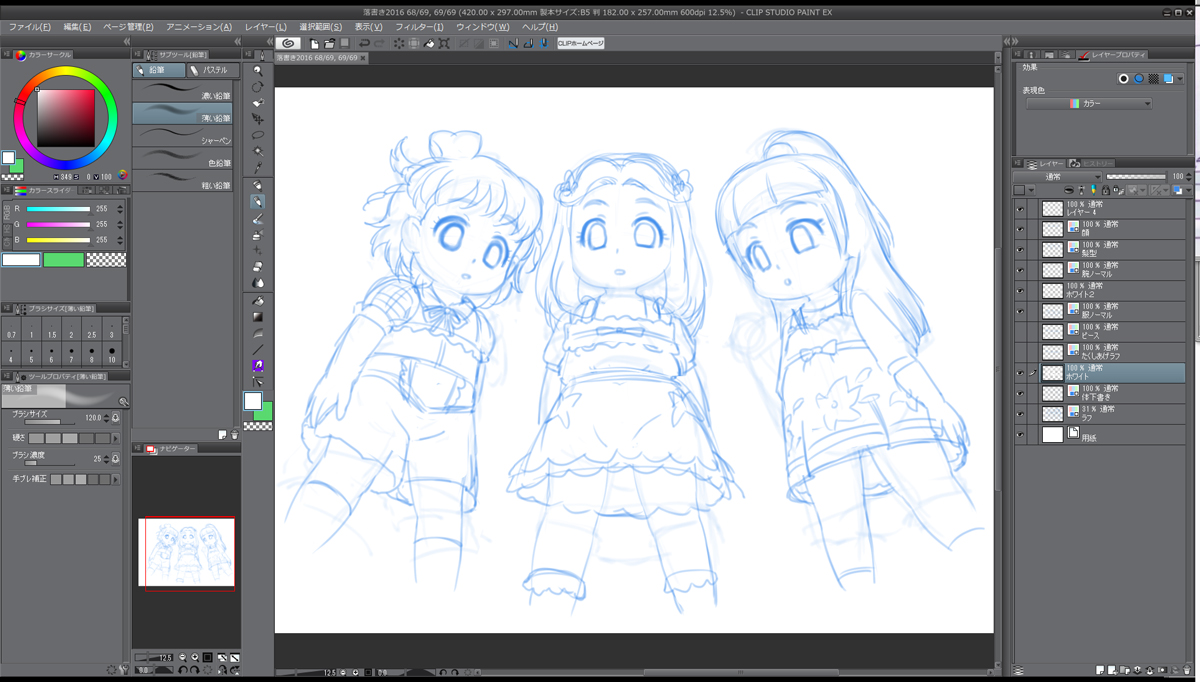Toggle visibility of layer ホワイト2
The image size is (1200, 682).
tap(1020, 290)
